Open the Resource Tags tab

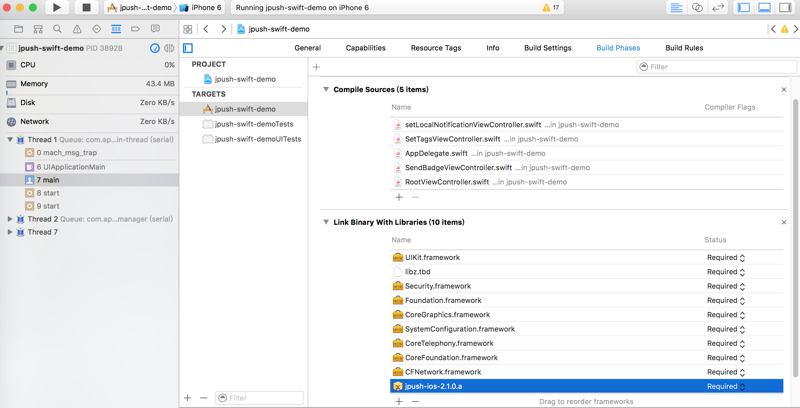click(x=436, y=48)
